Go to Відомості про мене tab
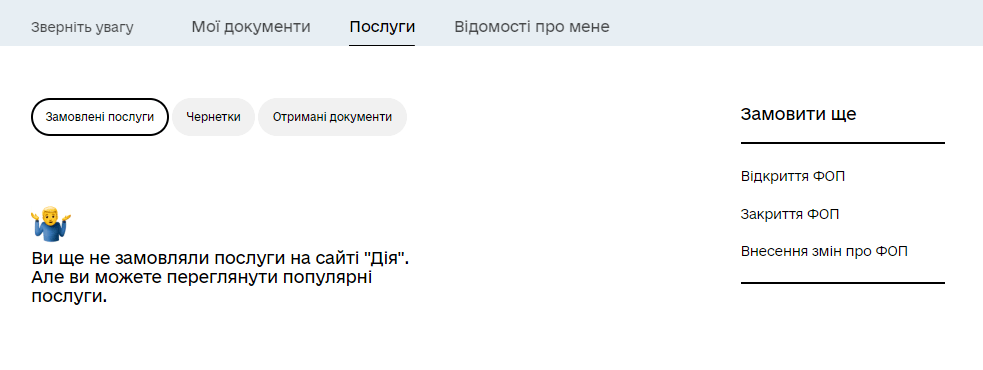This screenshot has height=370, width=983. pos(532,27)
